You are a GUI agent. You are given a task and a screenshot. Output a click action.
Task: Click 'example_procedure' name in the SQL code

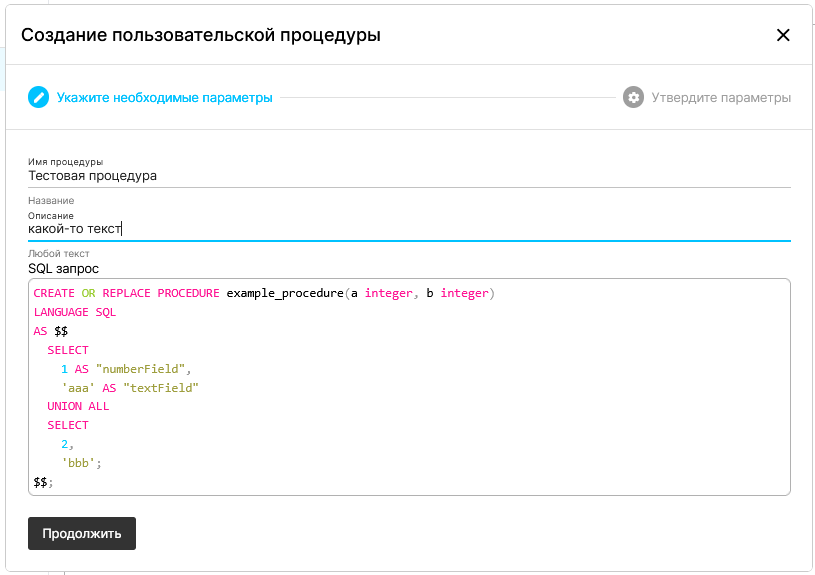[284, 293]
